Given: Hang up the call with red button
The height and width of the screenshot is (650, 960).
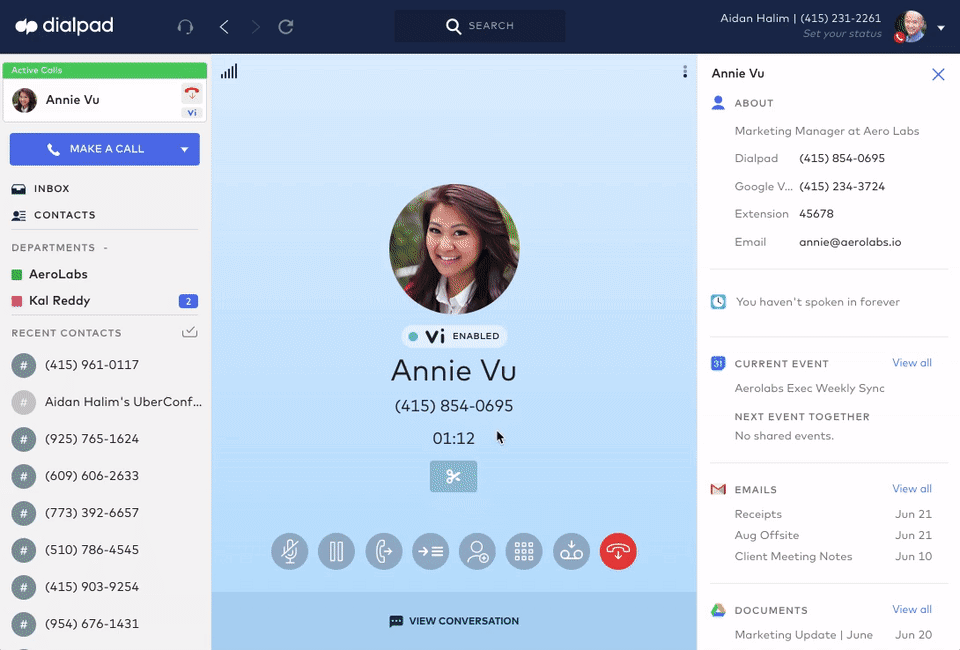Looking at the screenshot, I should coord(618,551).
